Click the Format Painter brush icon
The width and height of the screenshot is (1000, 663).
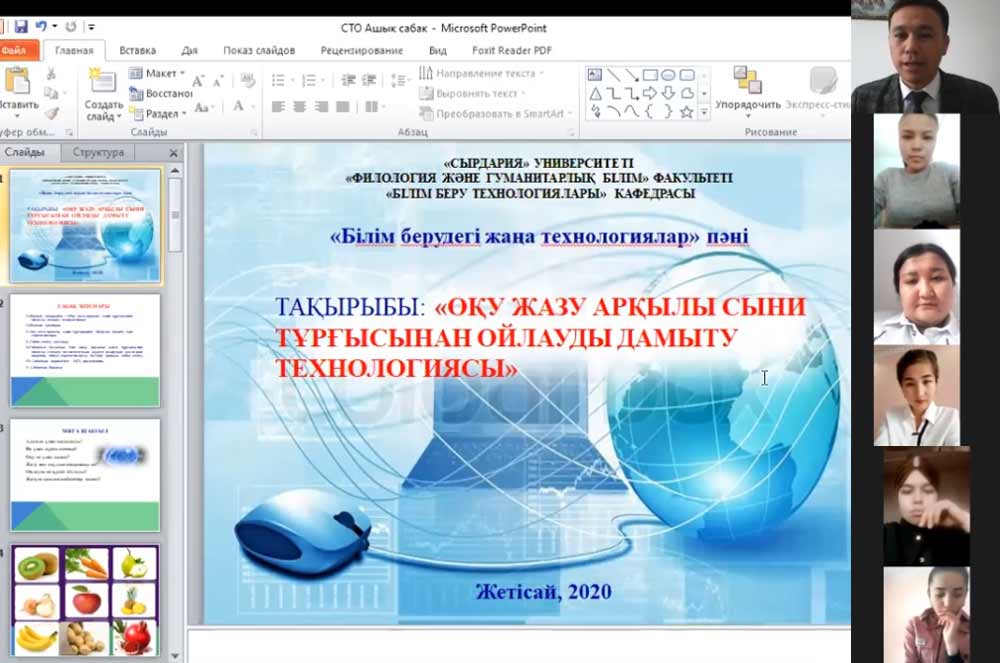pos(51,113)
